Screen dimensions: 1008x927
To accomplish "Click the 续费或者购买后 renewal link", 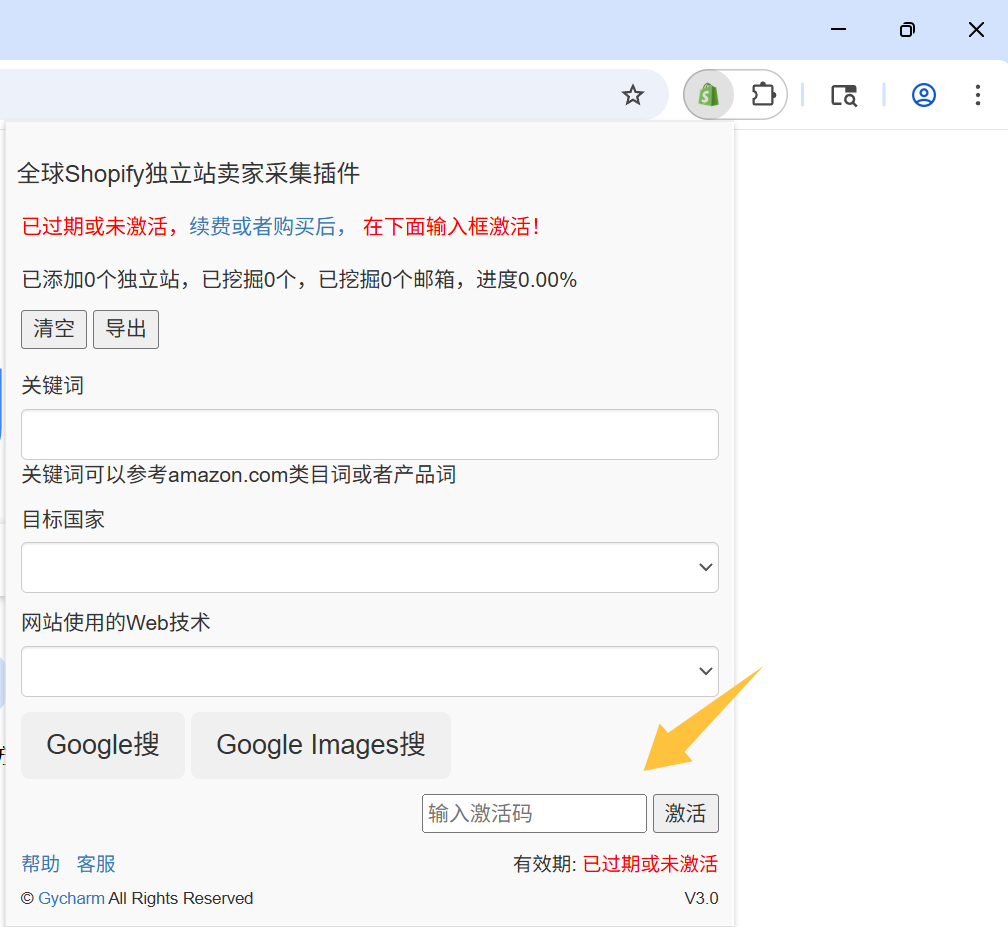I will click(269, 226).
